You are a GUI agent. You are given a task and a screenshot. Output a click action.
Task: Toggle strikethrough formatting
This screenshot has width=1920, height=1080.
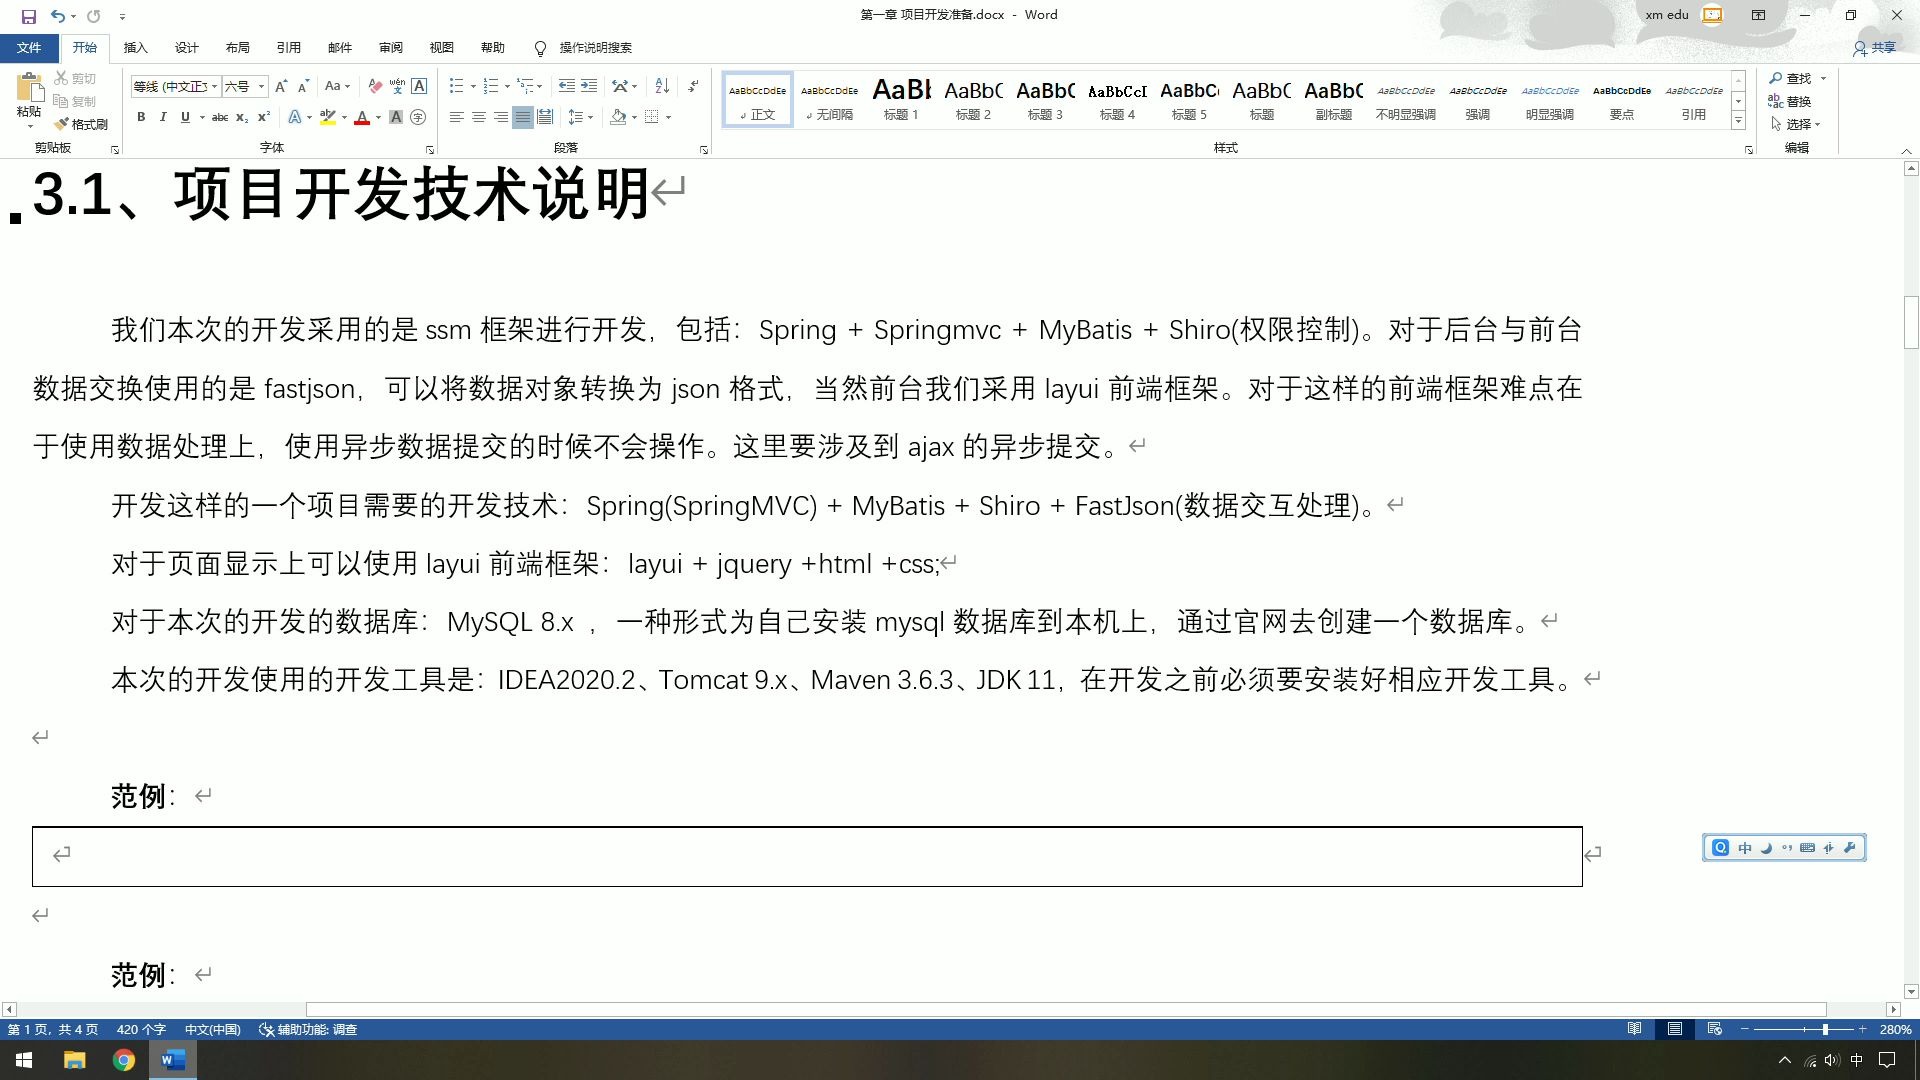[x=220, y=117]
